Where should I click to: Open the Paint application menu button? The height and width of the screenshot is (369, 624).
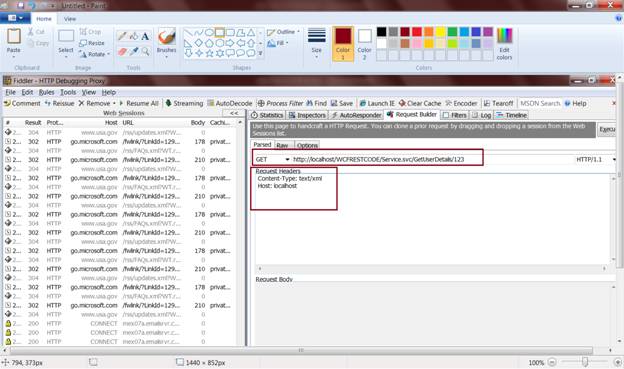click(14, 18)
